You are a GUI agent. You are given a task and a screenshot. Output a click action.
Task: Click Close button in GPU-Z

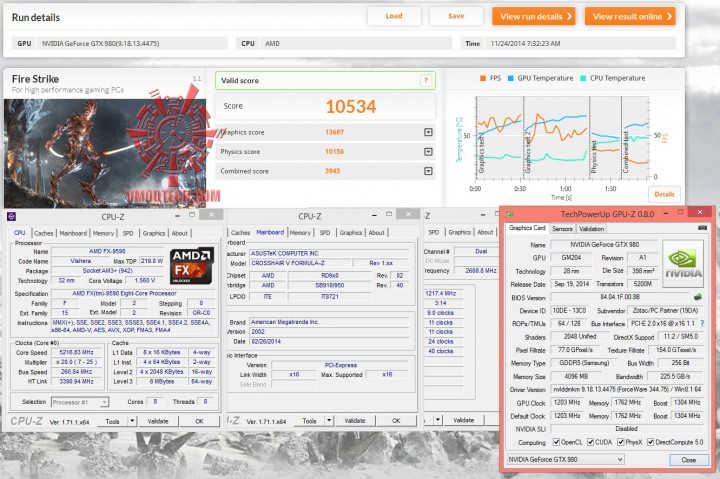click(x=688, y=460)
